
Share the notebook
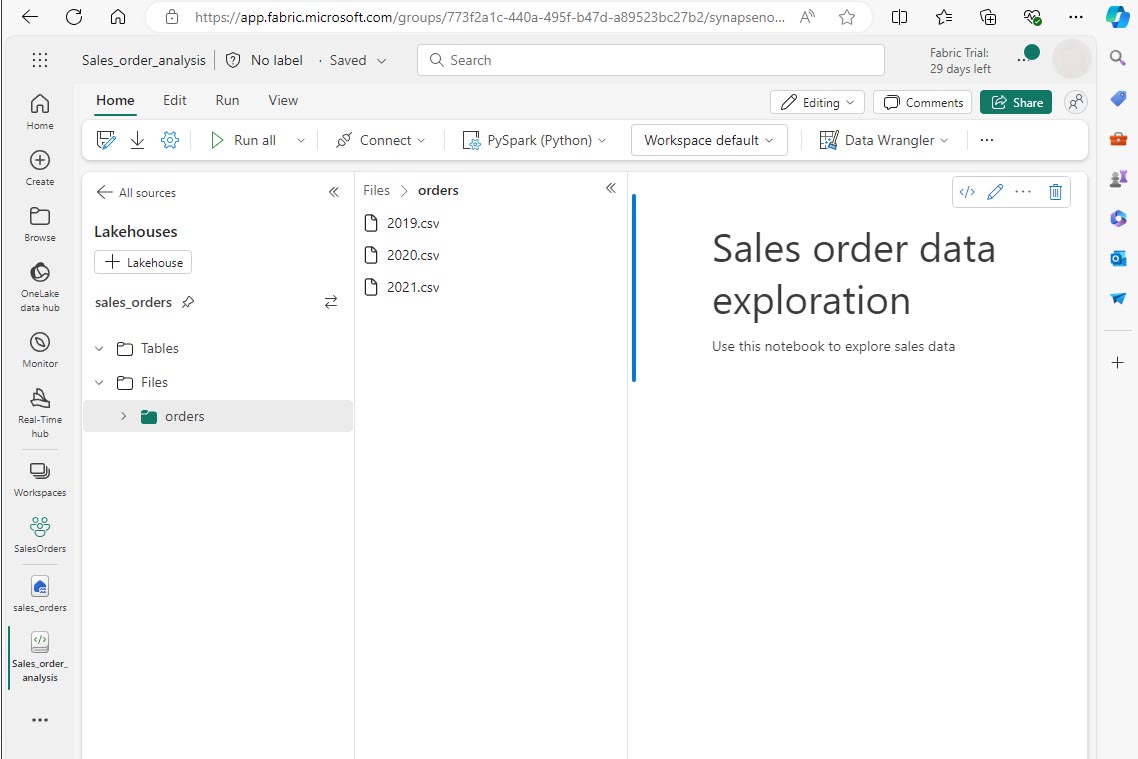click(x=1016, y=102)
